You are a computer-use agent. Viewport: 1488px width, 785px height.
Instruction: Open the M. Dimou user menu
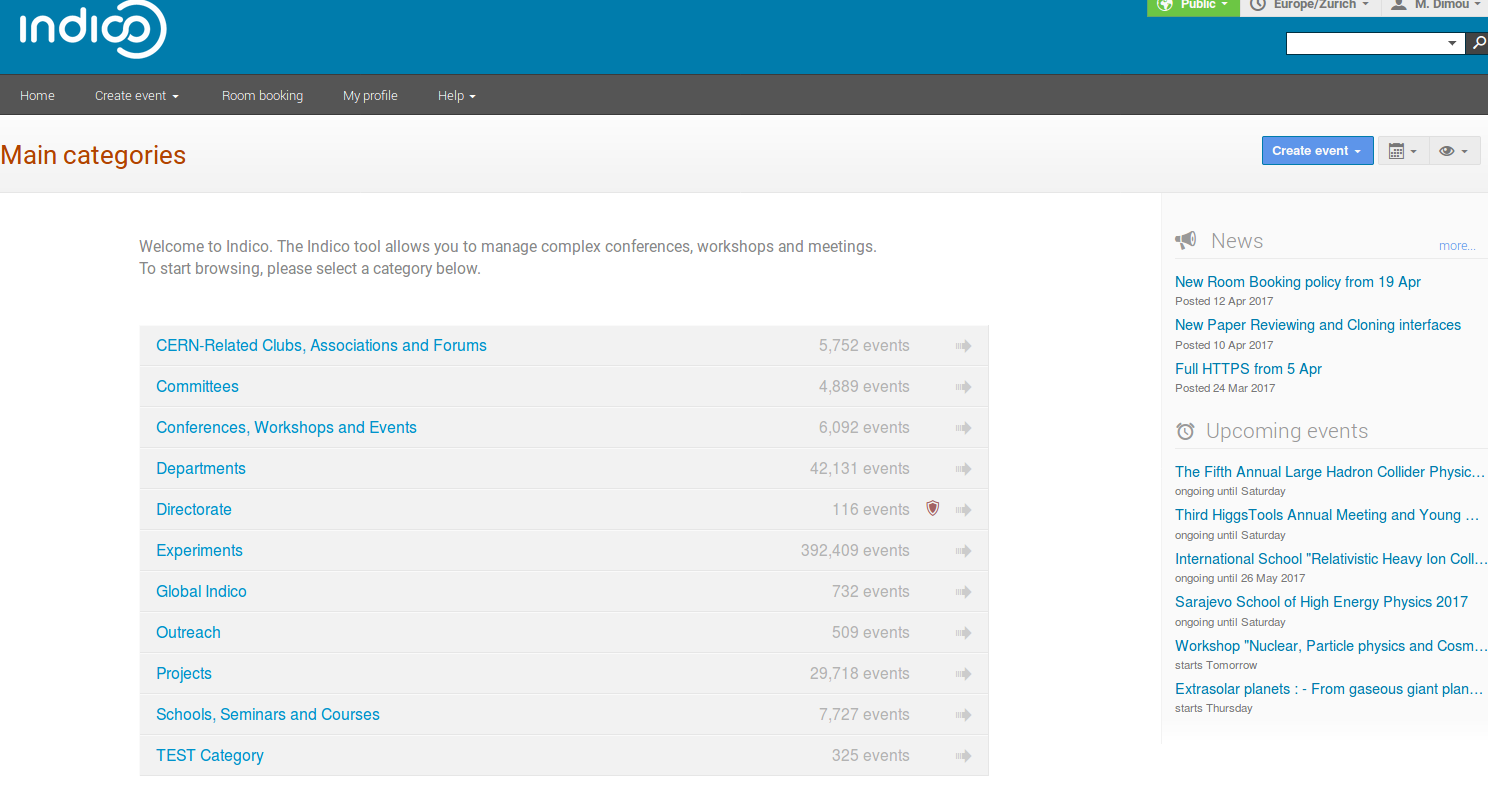point(1435,6)
